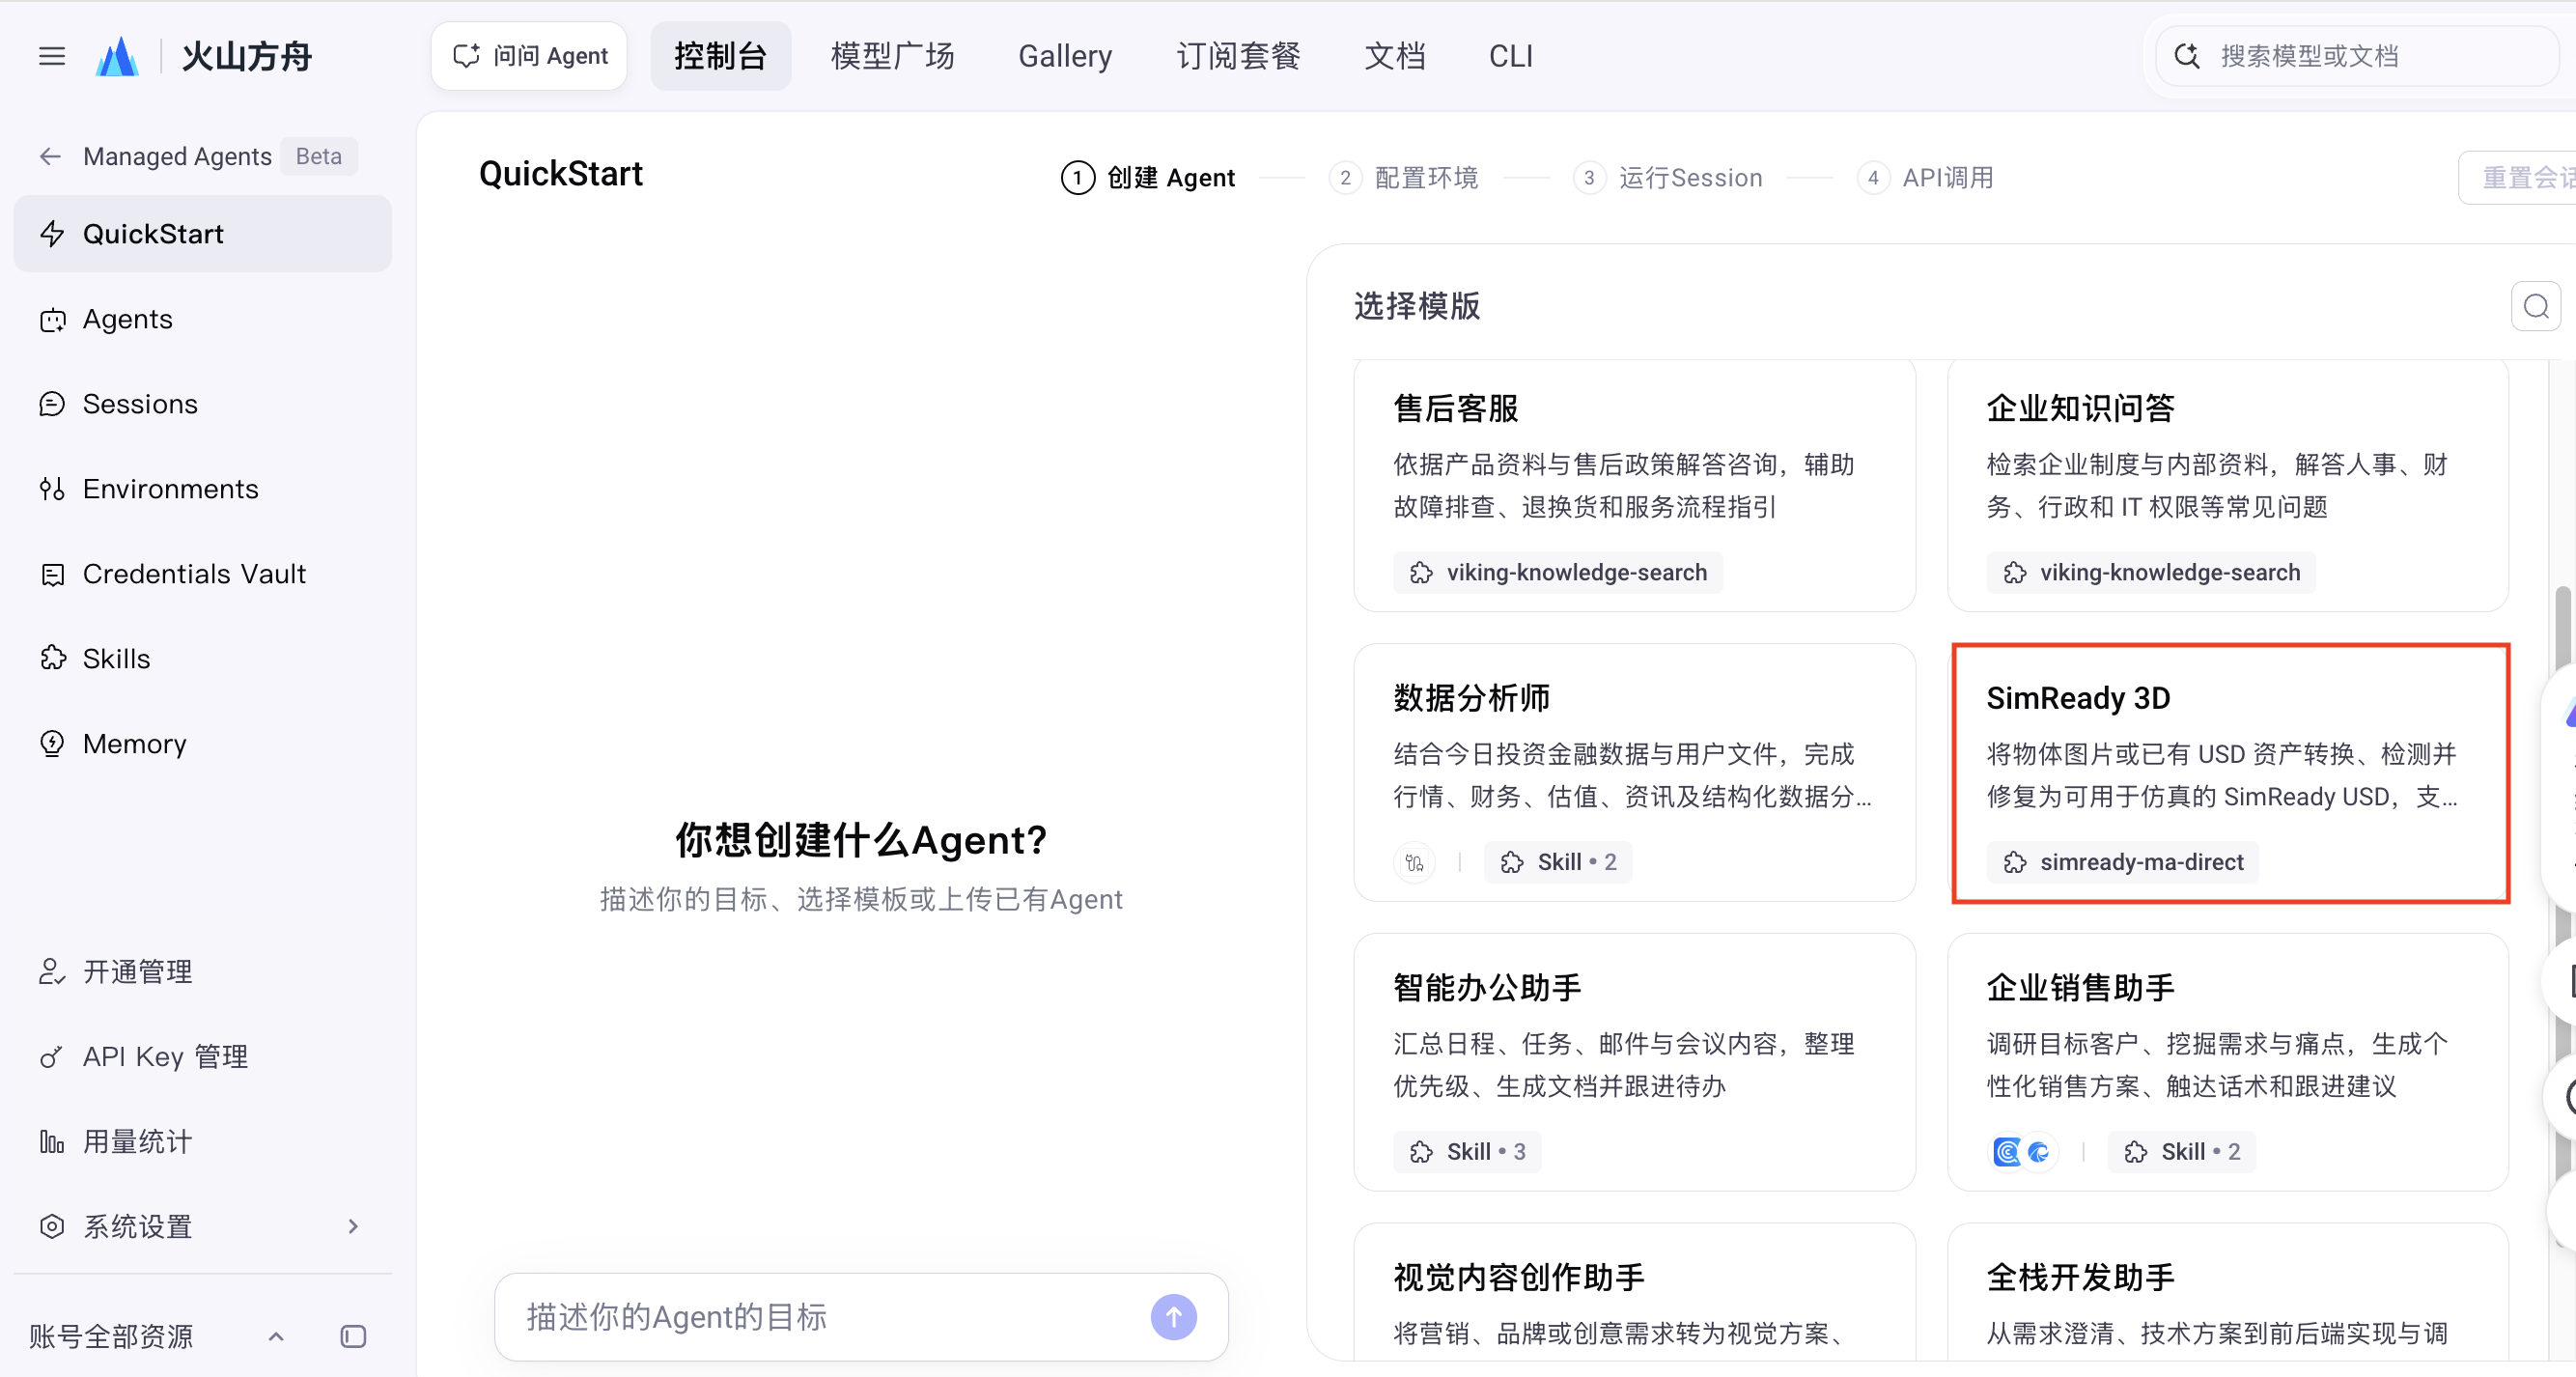This screenshot has width=2576, height=1377.
Task: Jump to step 4 API调用
Action: pyautogui.click(x=1926, y=178)
